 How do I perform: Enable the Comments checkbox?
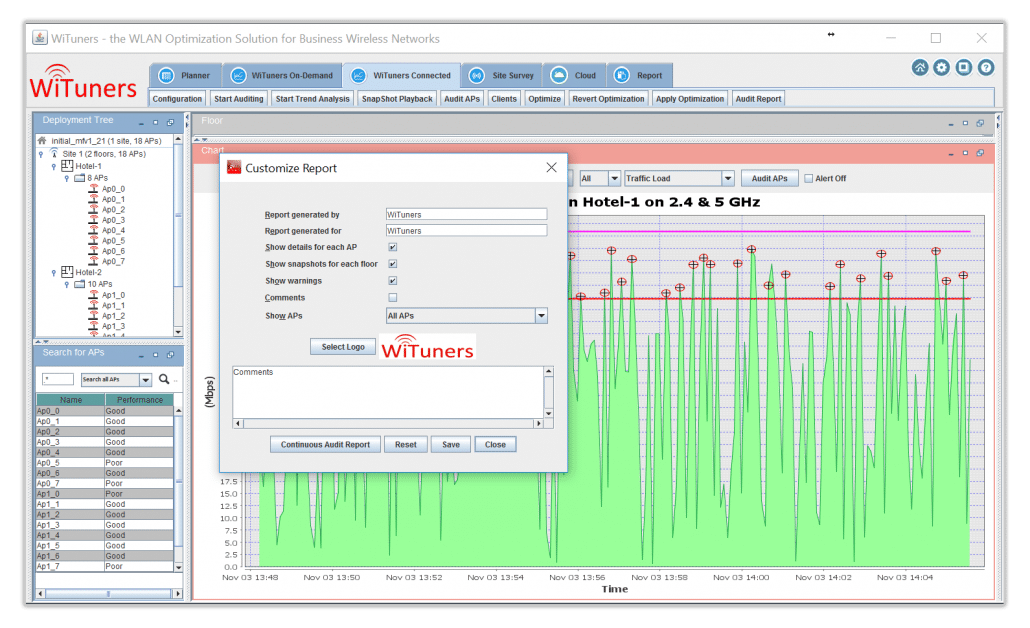[393, 298]
